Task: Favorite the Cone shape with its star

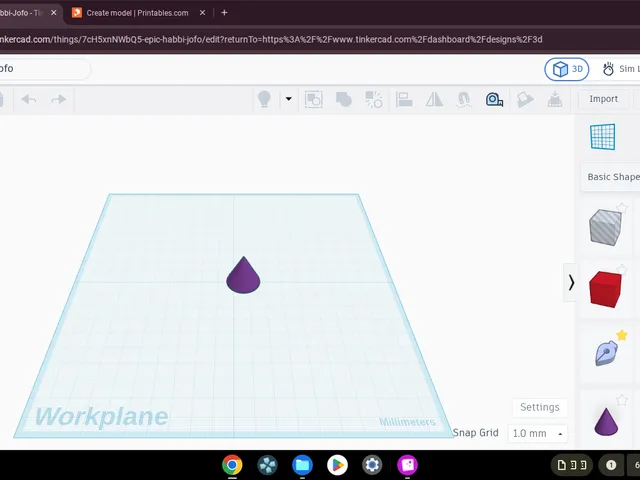Action: pyautogui.click(x=622, y=400)
